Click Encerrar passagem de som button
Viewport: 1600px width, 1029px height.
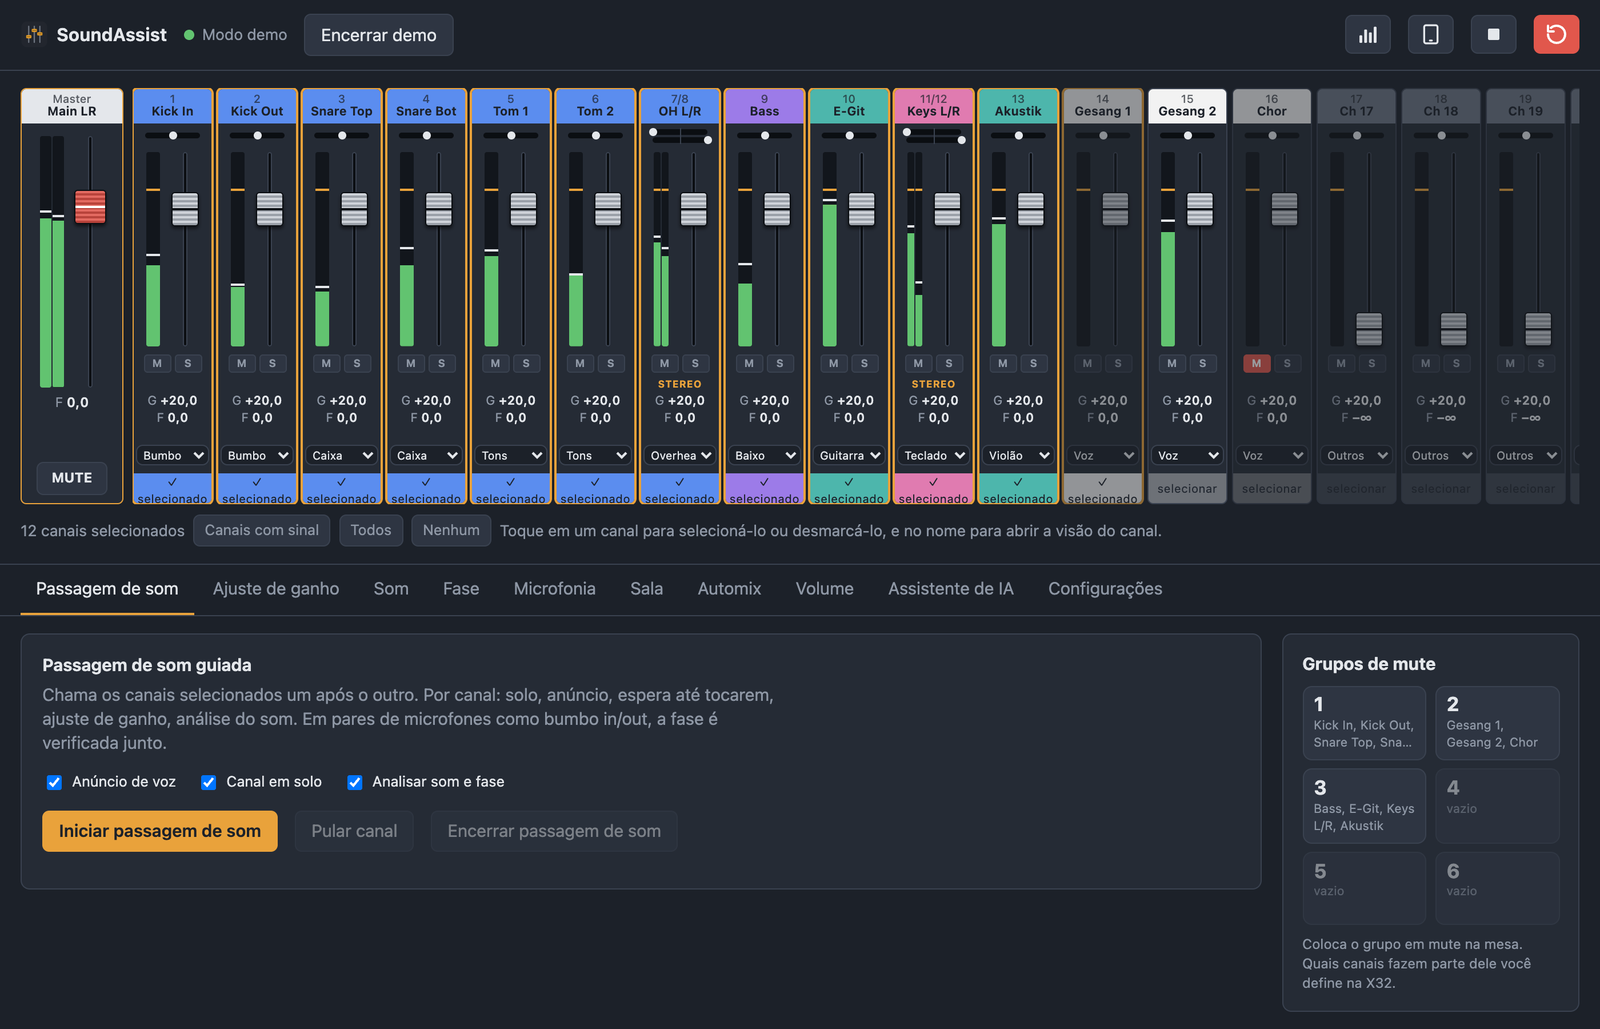pos(554,831)
